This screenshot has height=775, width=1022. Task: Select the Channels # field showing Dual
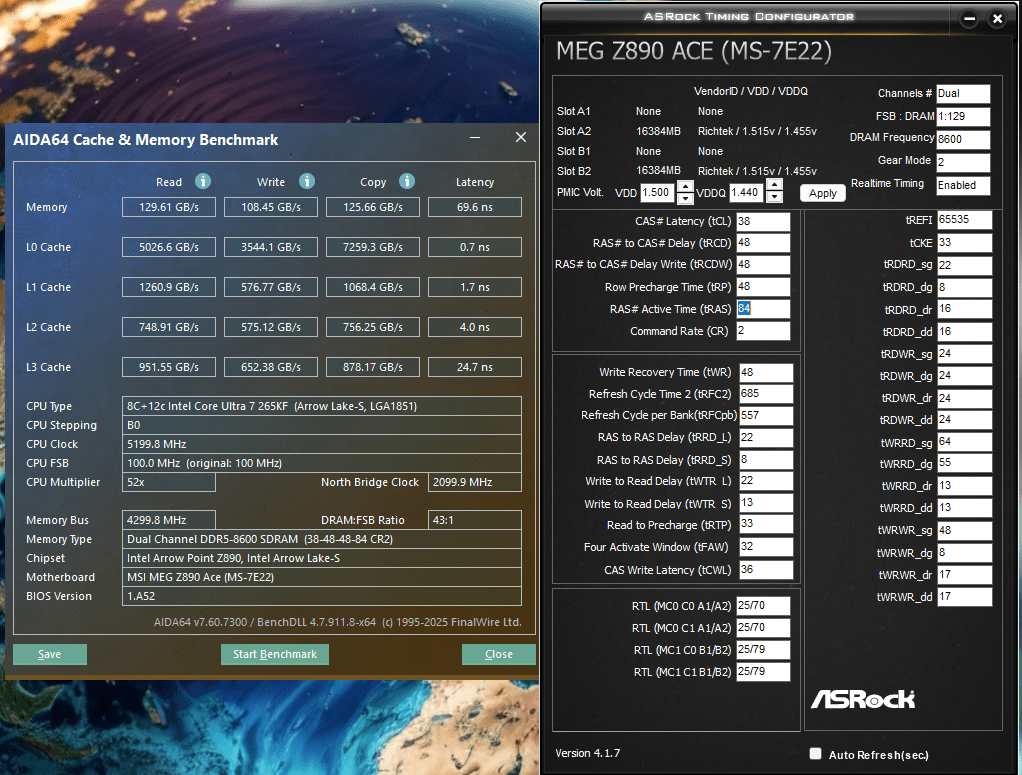tap(963, 94)
